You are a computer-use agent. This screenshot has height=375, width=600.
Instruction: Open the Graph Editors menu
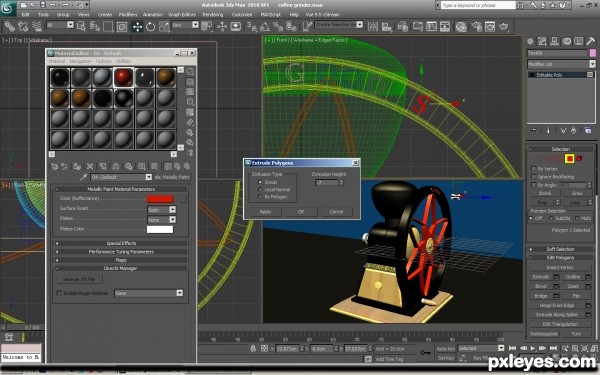pos(182,15)
